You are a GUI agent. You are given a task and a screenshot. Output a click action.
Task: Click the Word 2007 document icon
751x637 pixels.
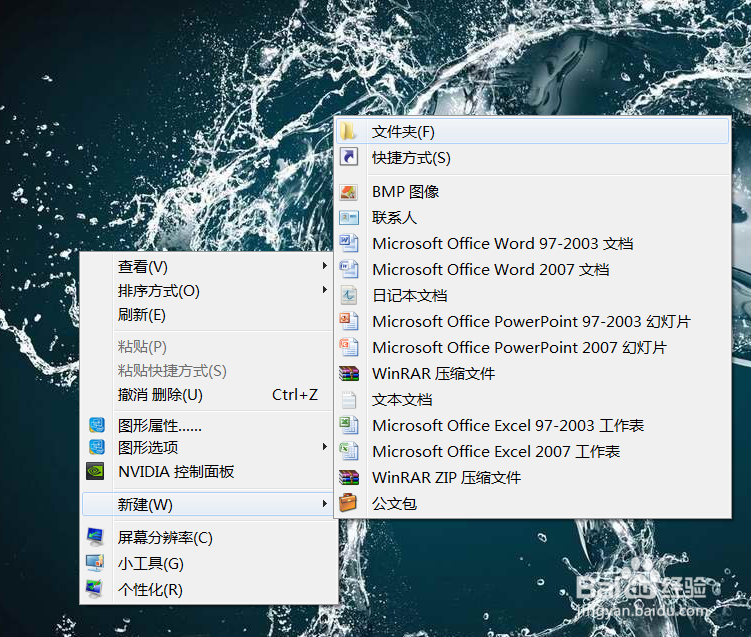pyautogui.click(x=349, y=269)
